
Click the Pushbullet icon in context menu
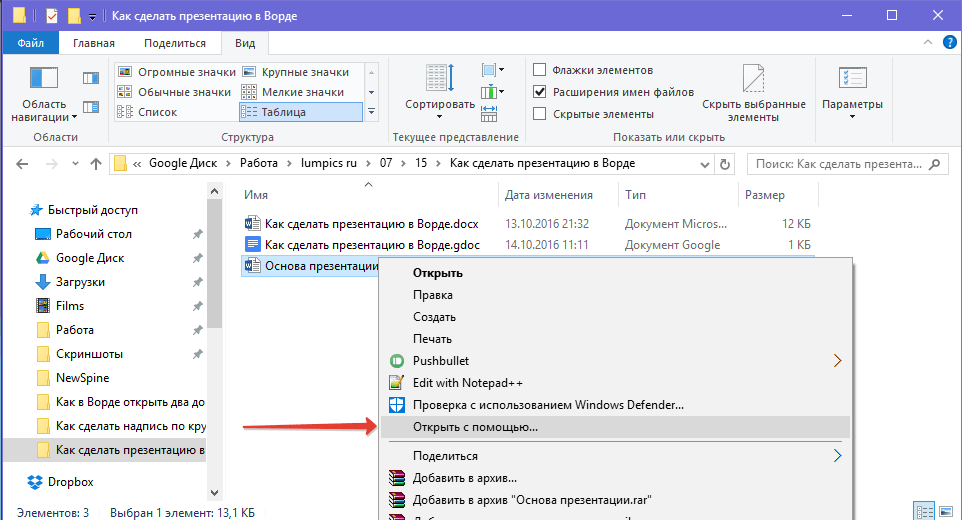coord(396,360)
